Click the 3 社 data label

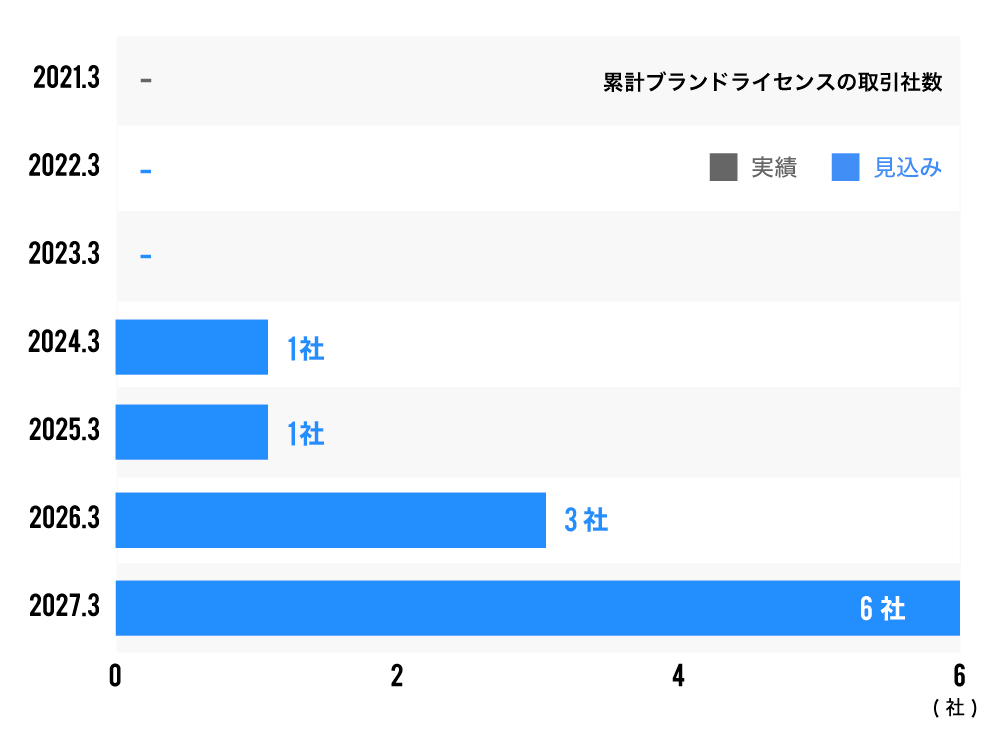click(586, 521)
